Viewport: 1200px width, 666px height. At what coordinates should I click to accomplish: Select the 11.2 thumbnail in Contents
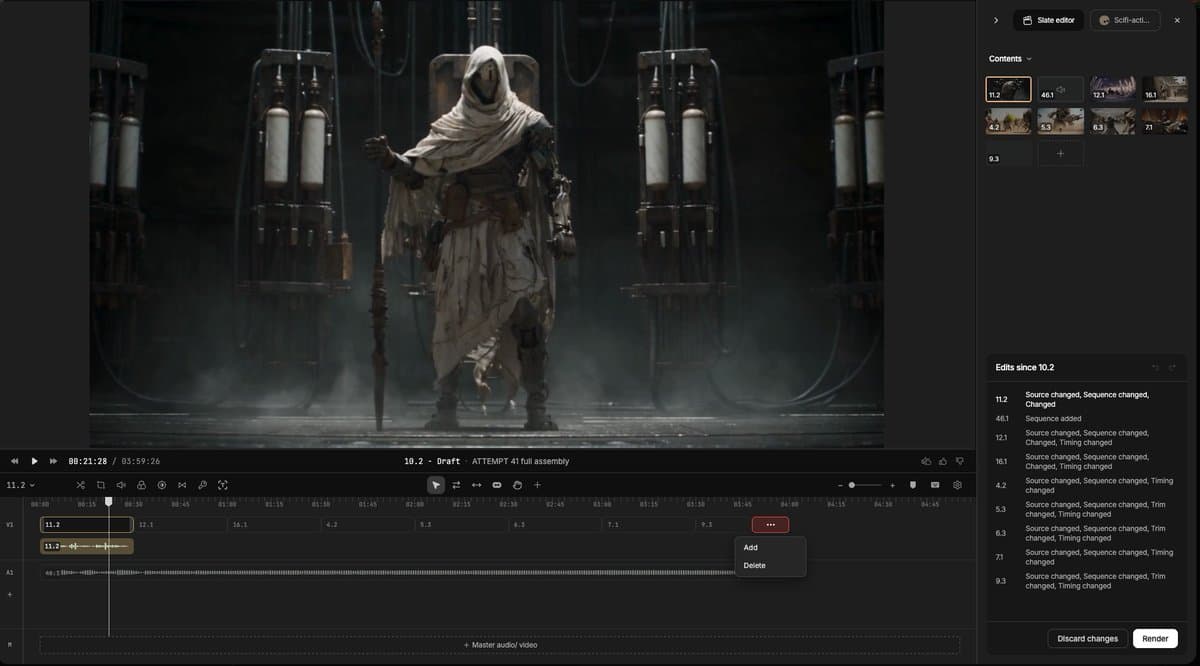[x=1008, y=89]
